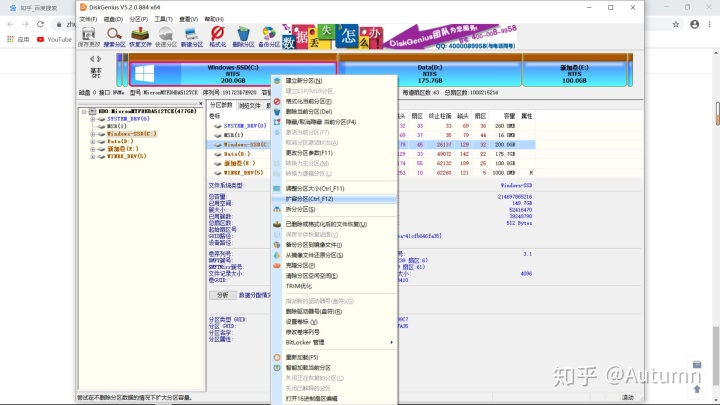Click the 格式化 format toolbar icon
Viewport: 720px width, 405px height.
point(217,37)
